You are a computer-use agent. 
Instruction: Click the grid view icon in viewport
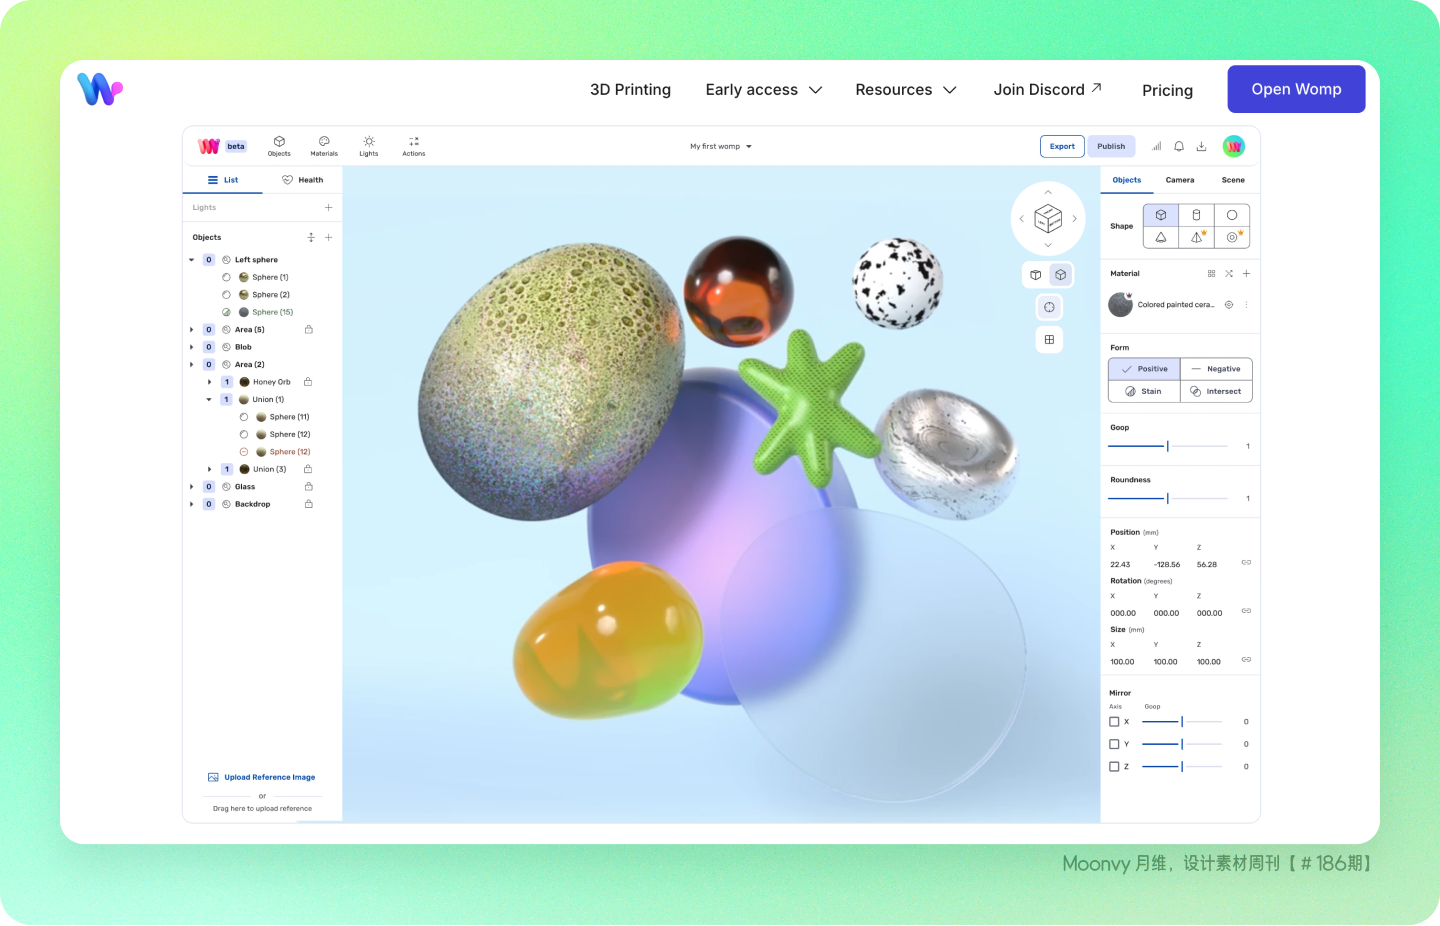point(1049,340)
